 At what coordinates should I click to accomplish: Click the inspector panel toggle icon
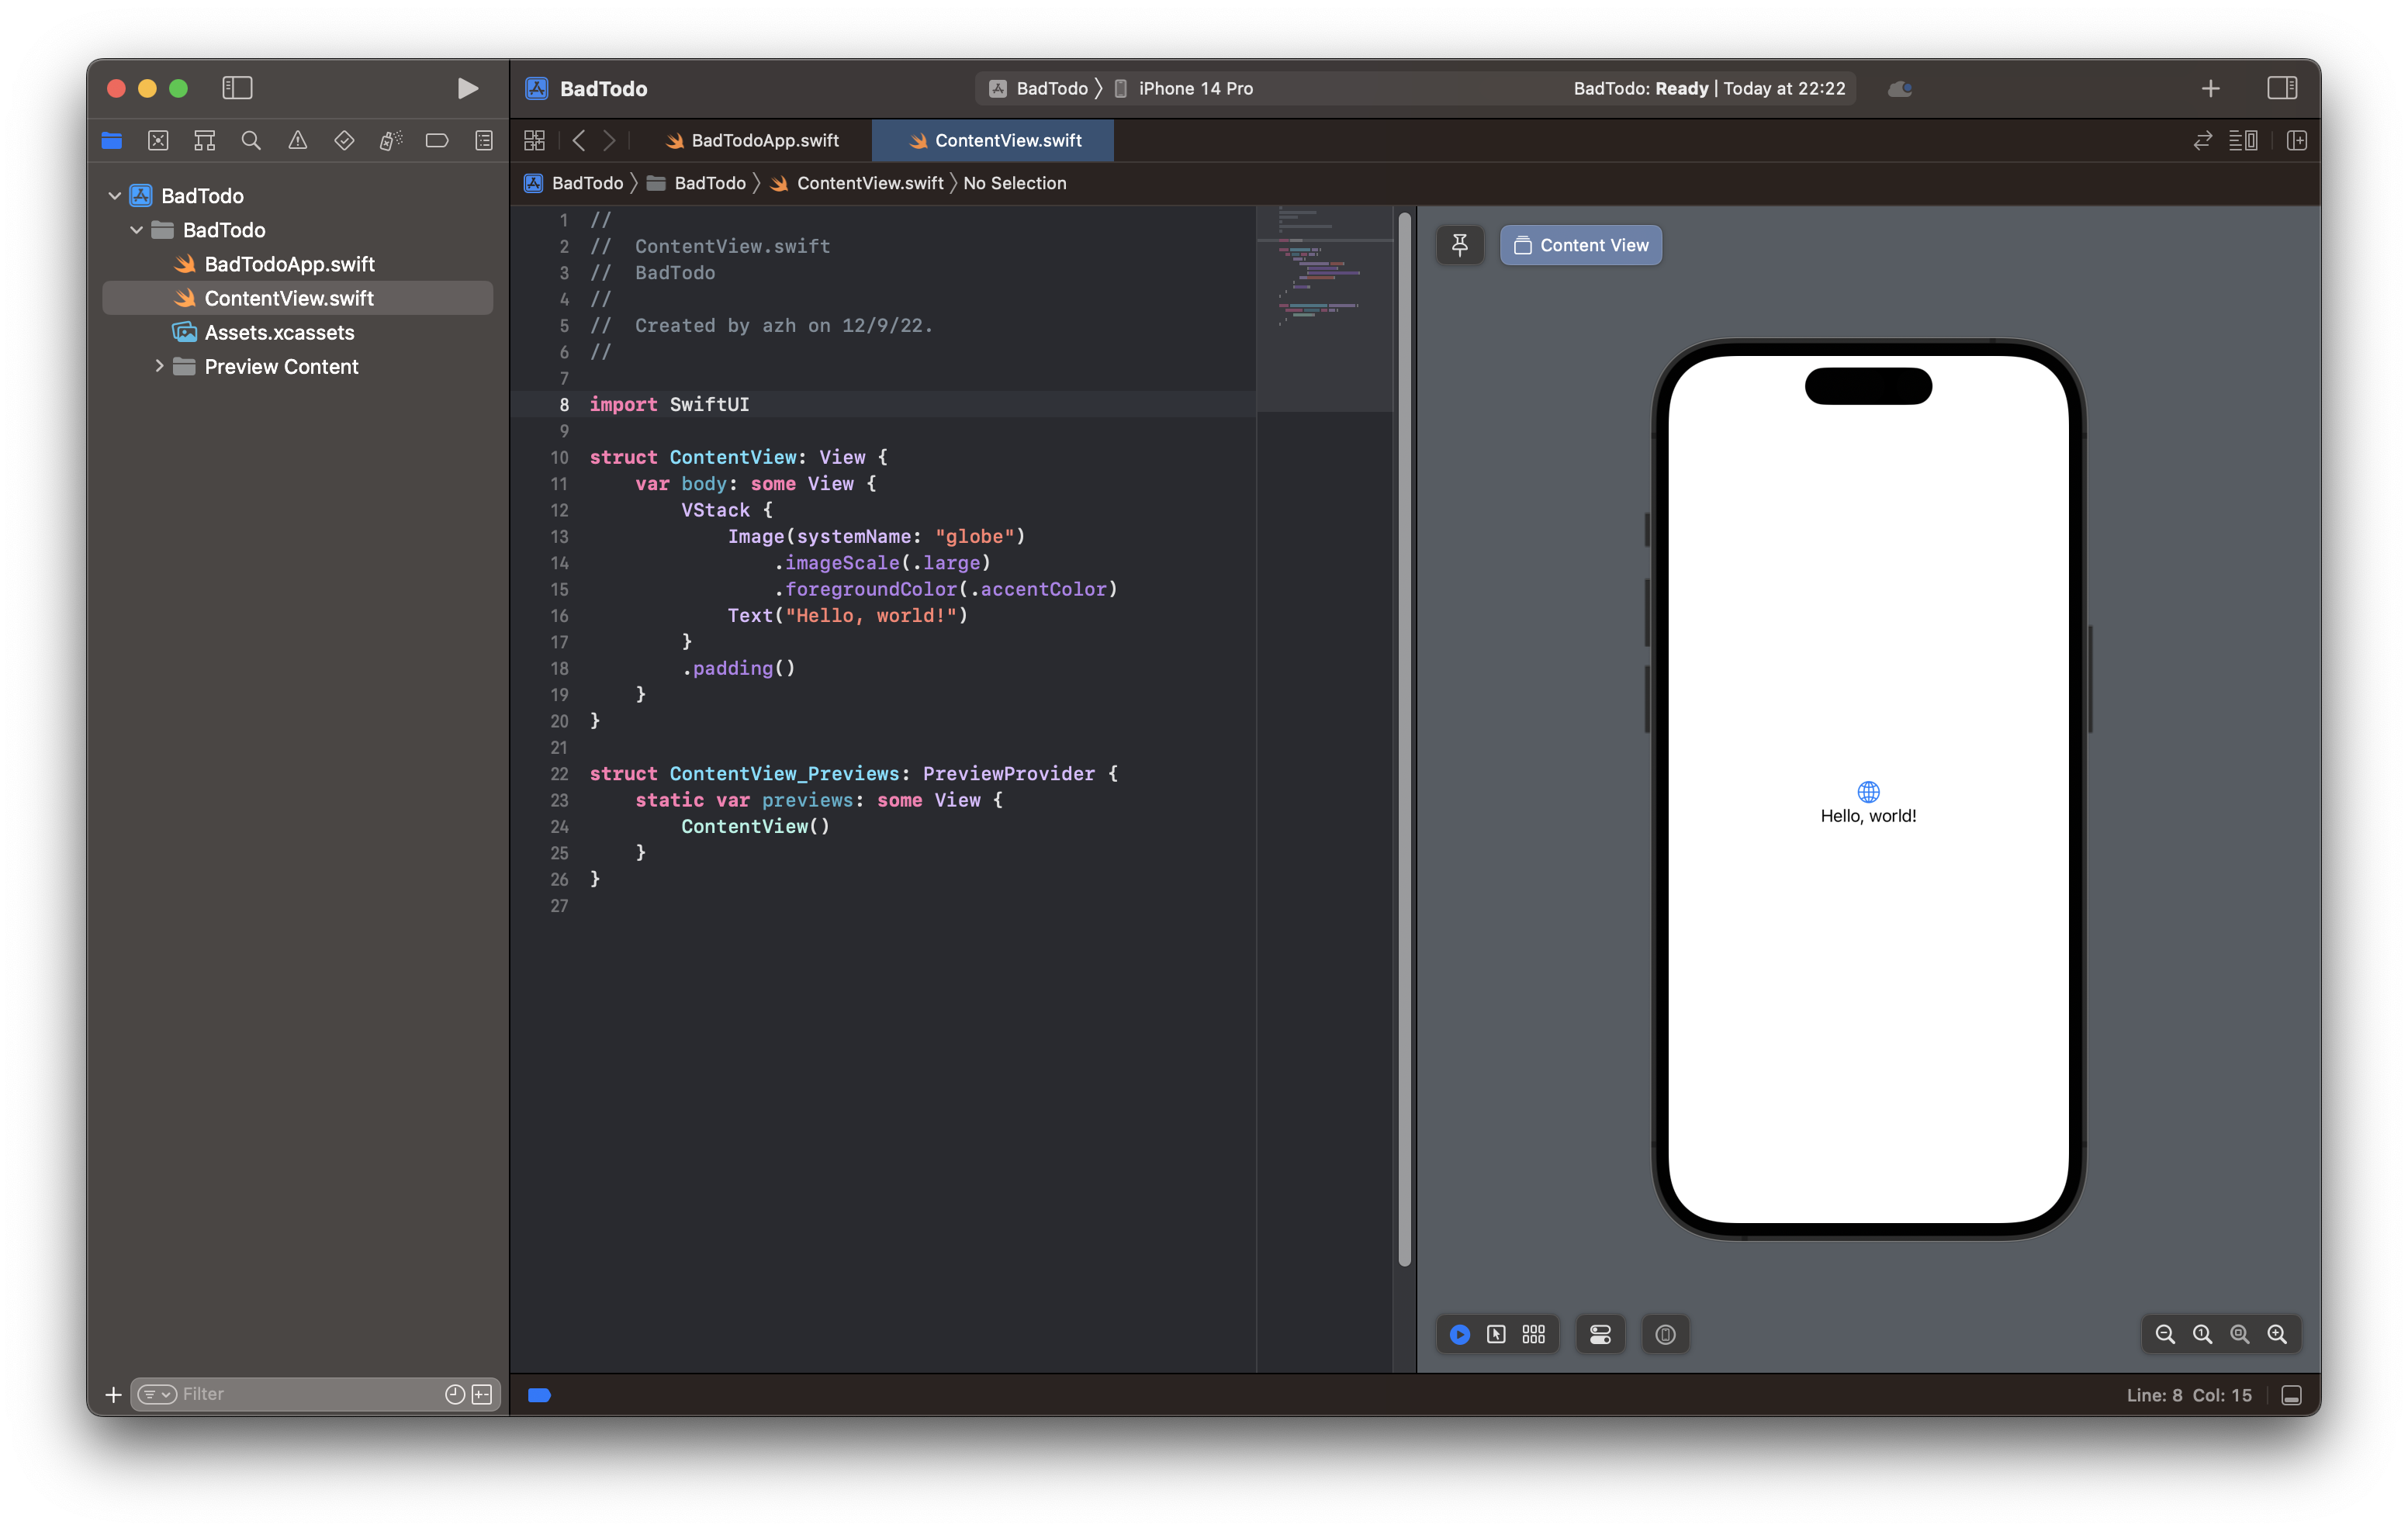[x=2282, y=88]
